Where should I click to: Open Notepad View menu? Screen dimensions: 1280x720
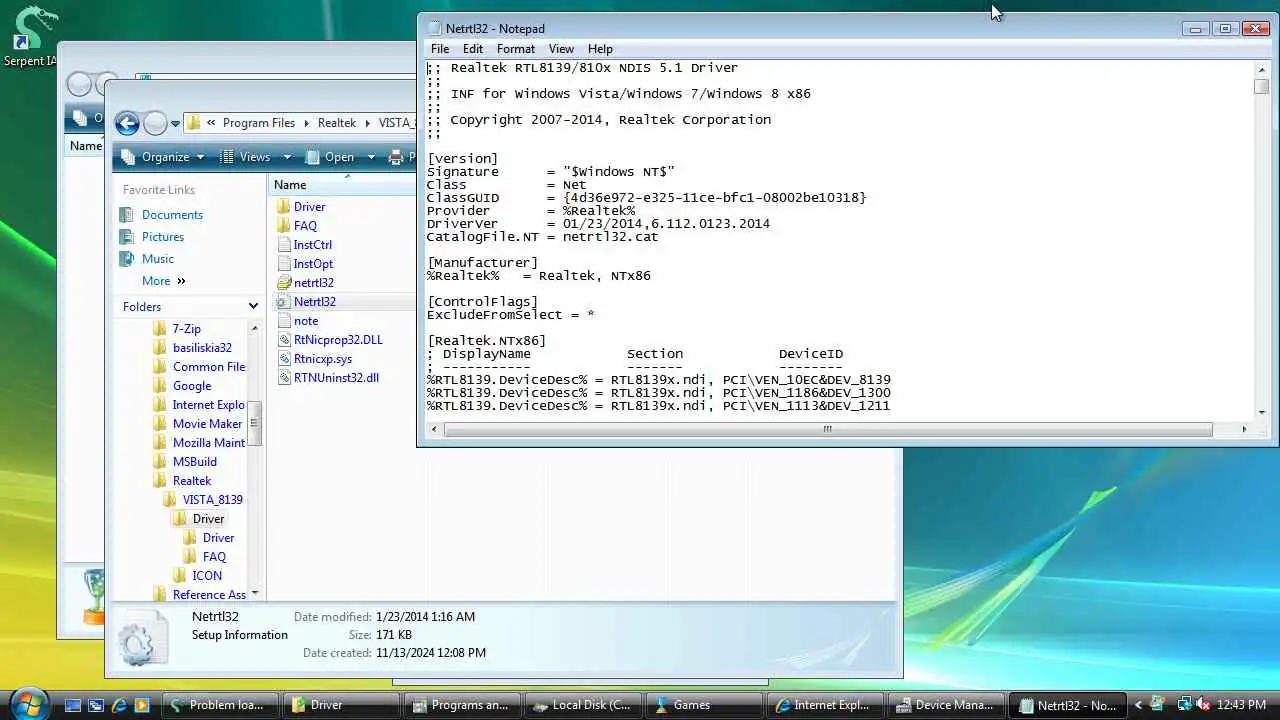pyautogui.click(x=561, y=49)
